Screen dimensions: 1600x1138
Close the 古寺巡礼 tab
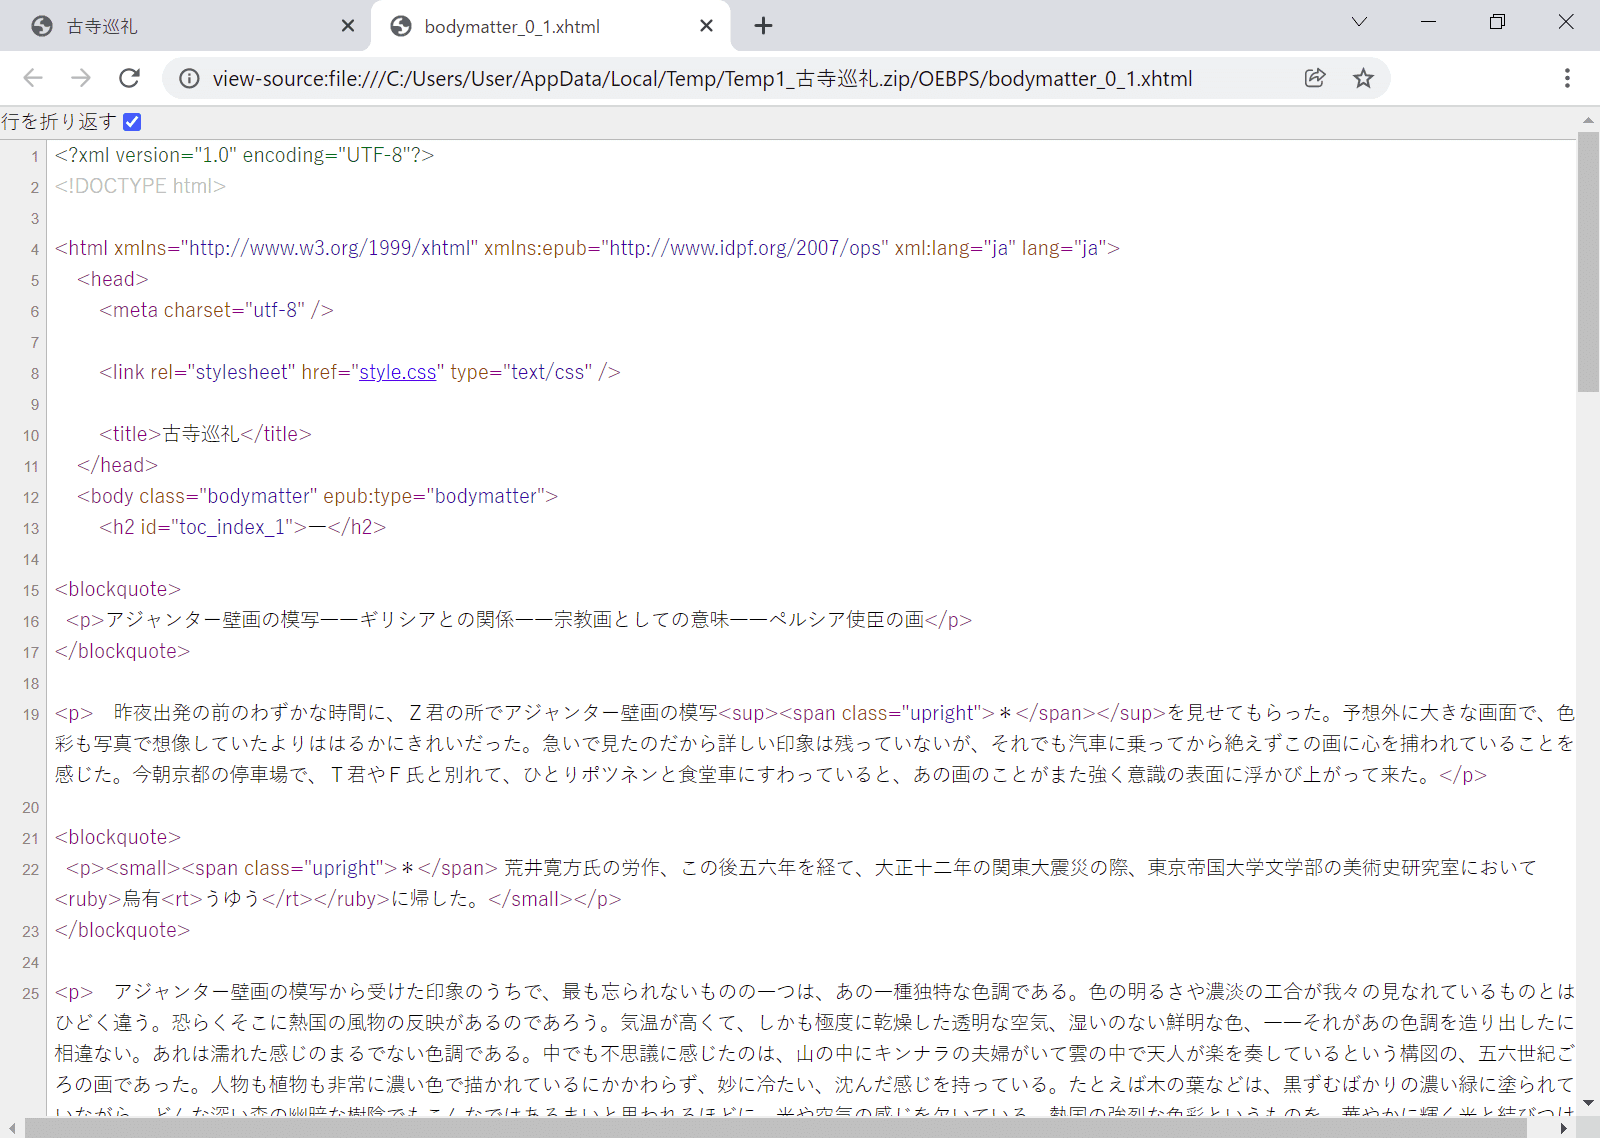pos(348,26)
